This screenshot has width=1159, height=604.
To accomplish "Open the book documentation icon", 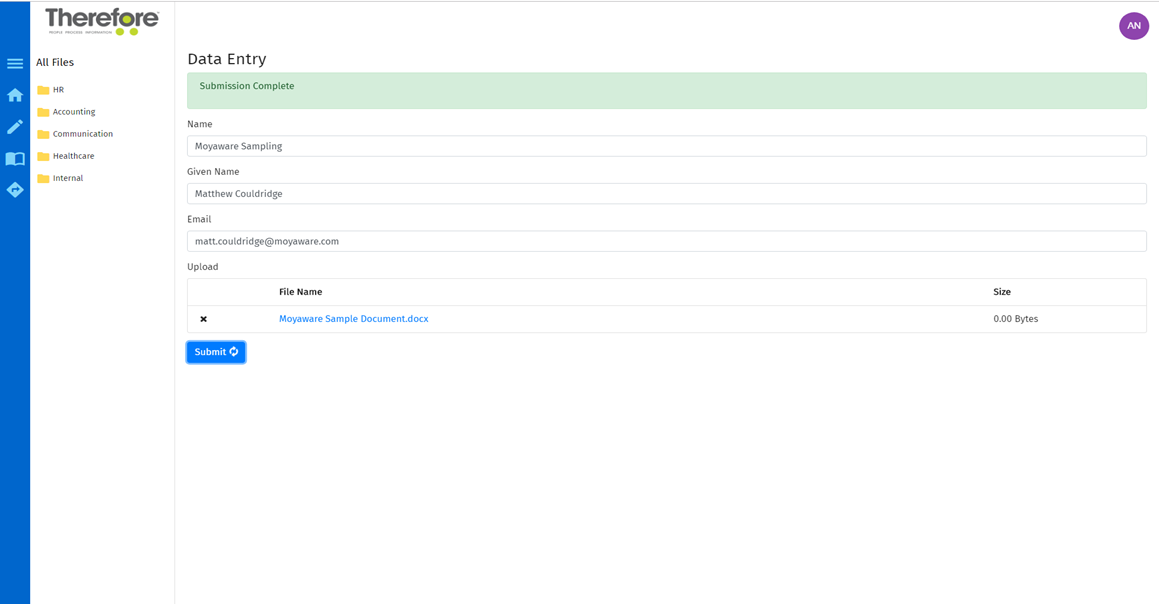I will click(x=15, y=158).
